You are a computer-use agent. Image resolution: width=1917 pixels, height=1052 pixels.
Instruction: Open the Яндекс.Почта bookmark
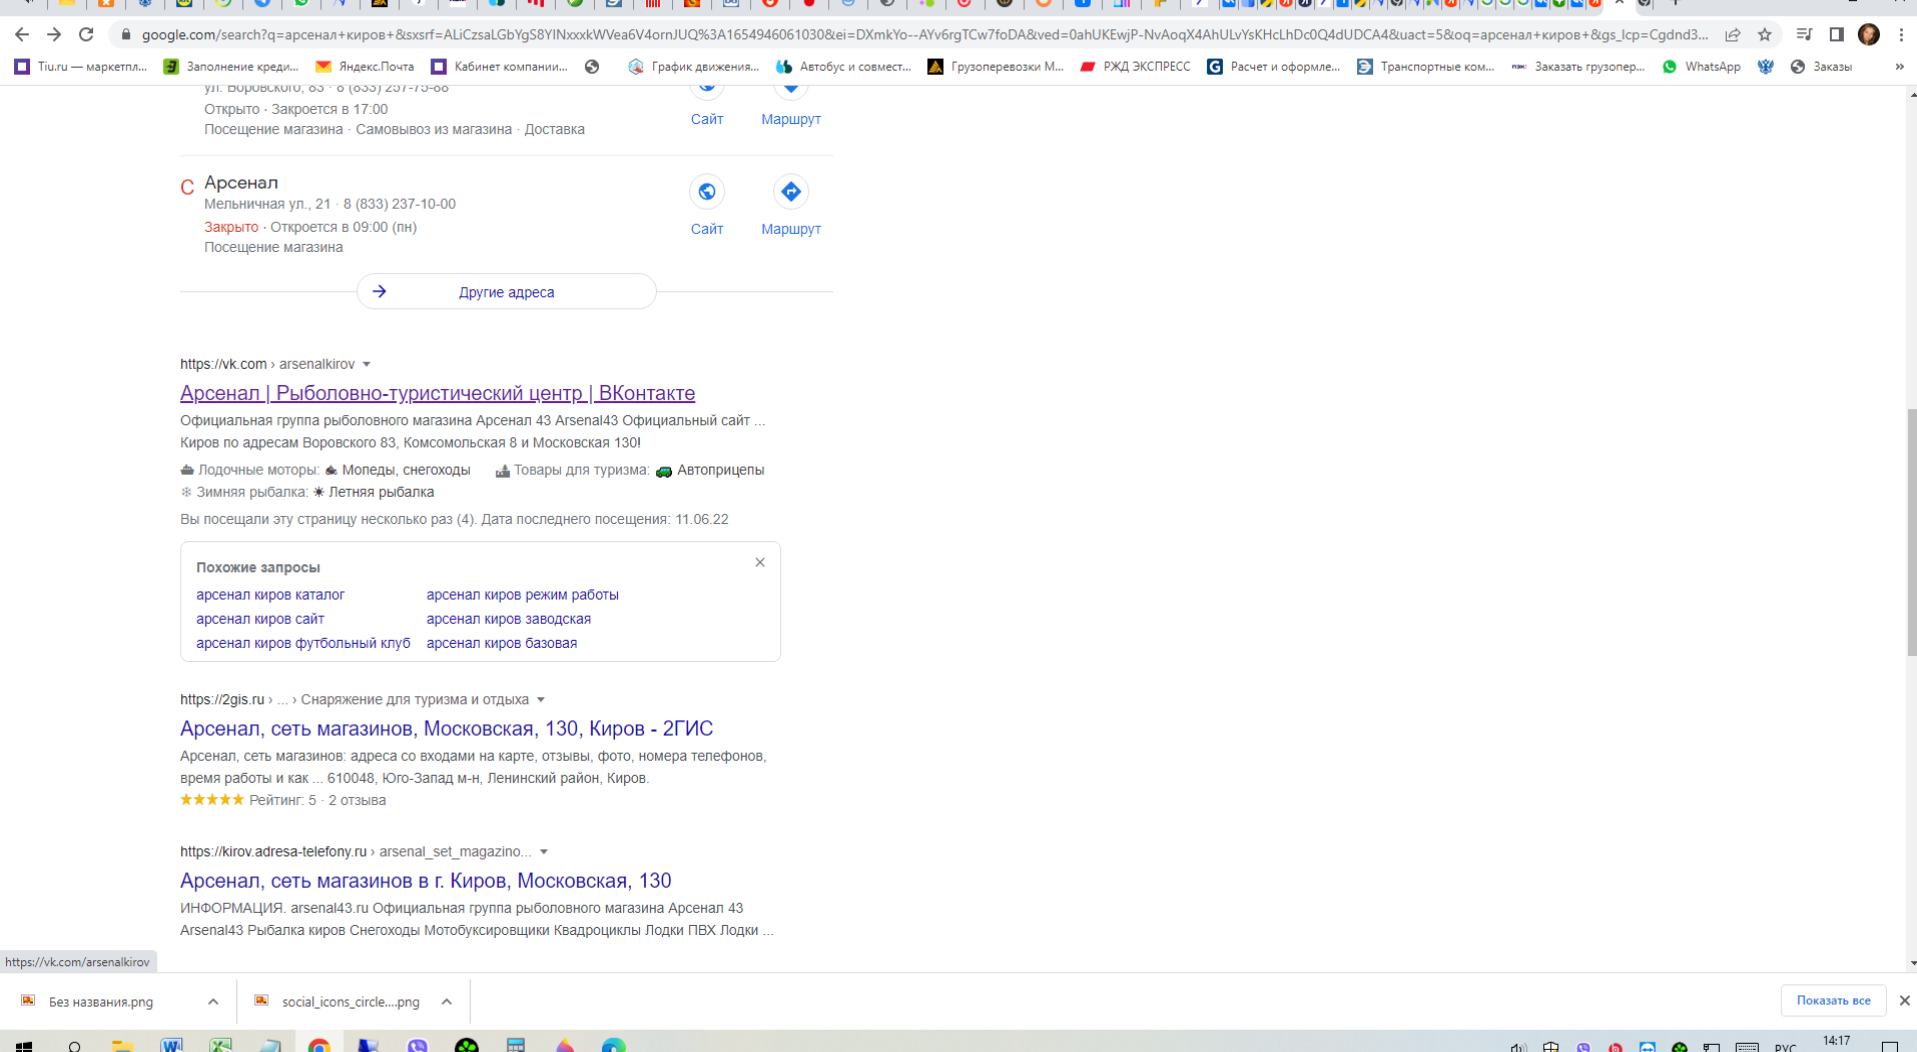[364, 67]
